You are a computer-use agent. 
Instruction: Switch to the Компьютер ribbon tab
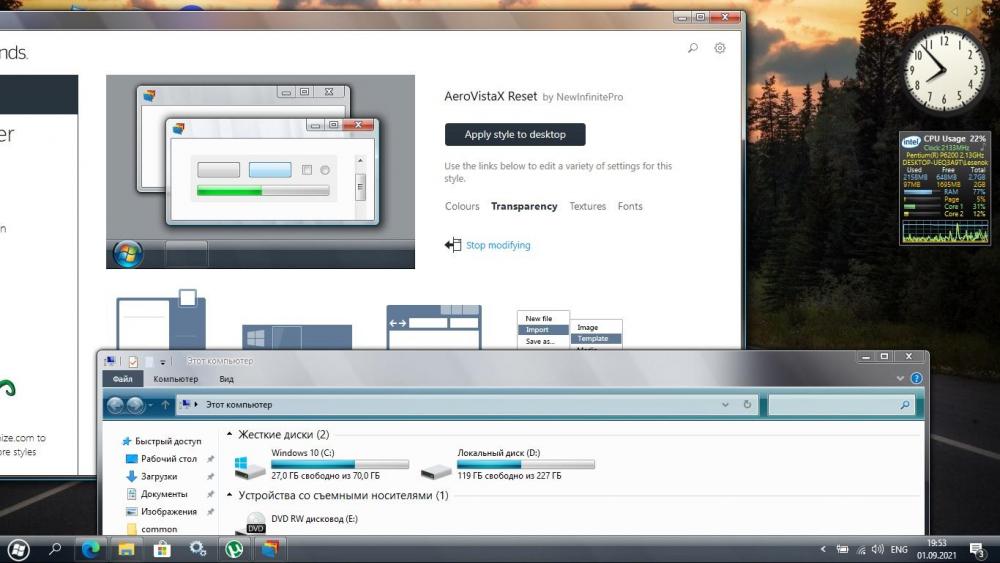(x=175, y=379)
